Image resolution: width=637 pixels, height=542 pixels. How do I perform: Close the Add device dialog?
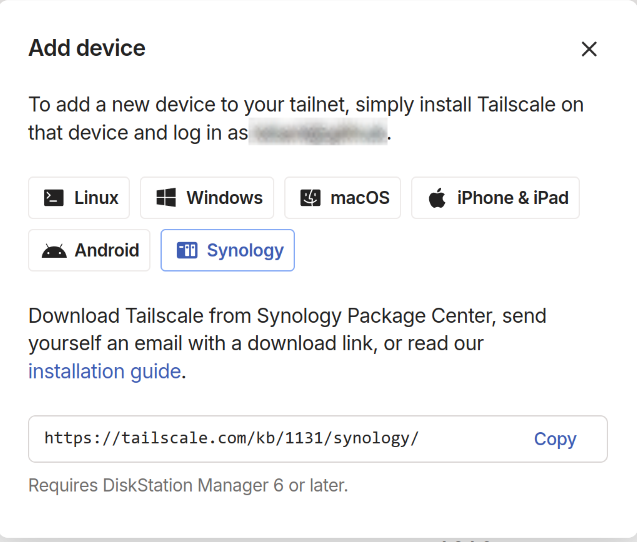[x=589, y=49]
